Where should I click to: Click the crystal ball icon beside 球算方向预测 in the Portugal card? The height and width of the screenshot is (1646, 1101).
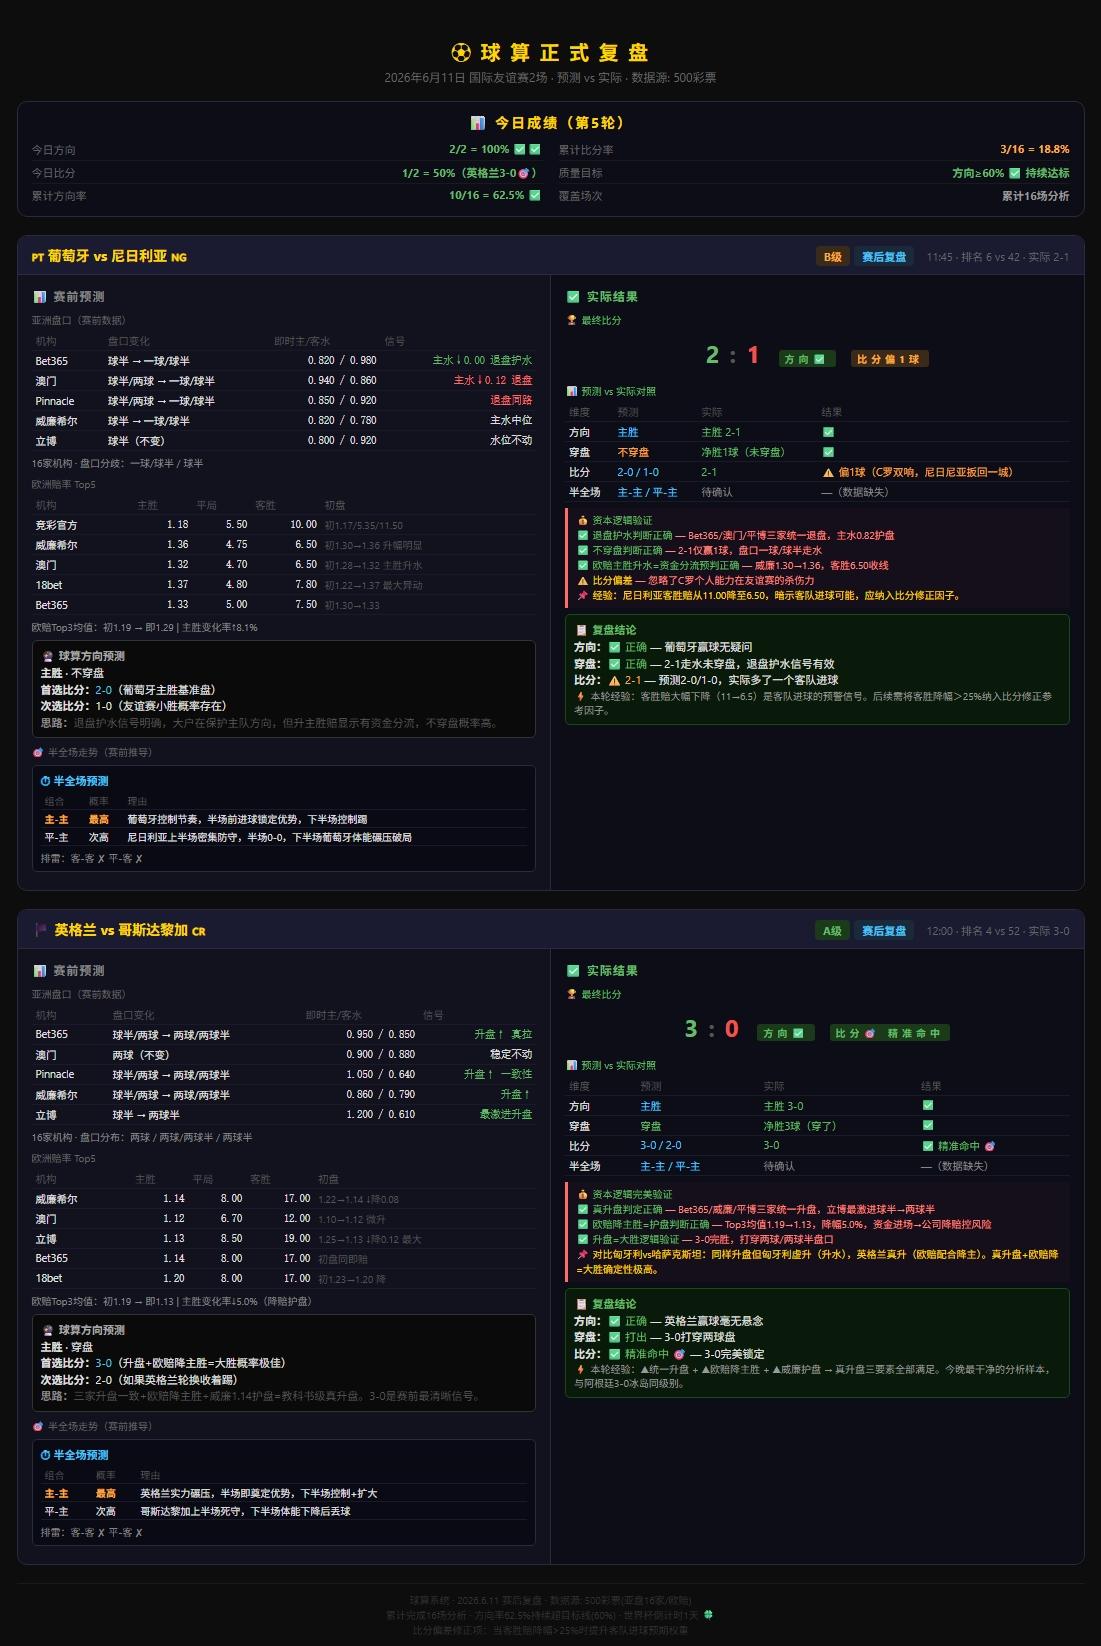(x=47, y=656)
